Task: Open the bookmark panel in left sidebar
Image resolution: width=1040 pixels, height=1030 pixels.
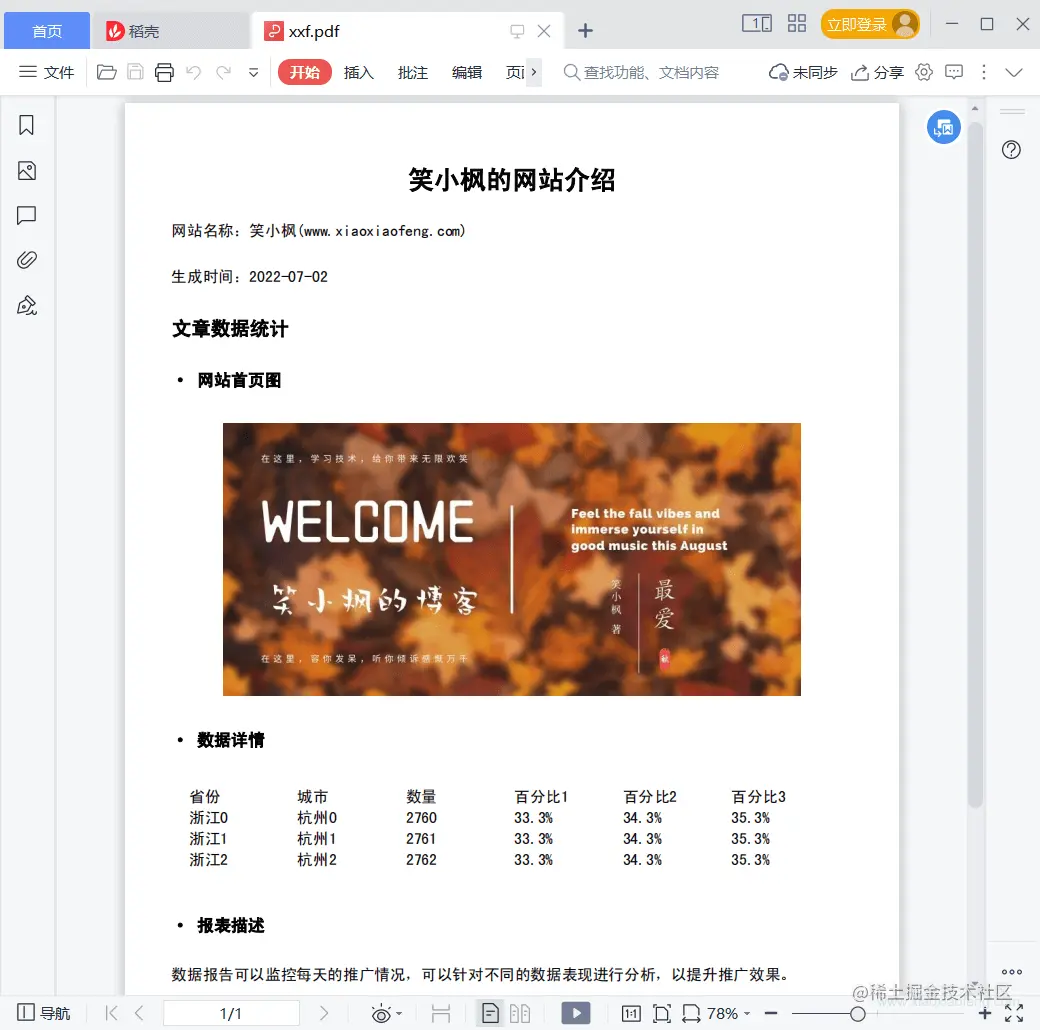Action: click(27, 125)
